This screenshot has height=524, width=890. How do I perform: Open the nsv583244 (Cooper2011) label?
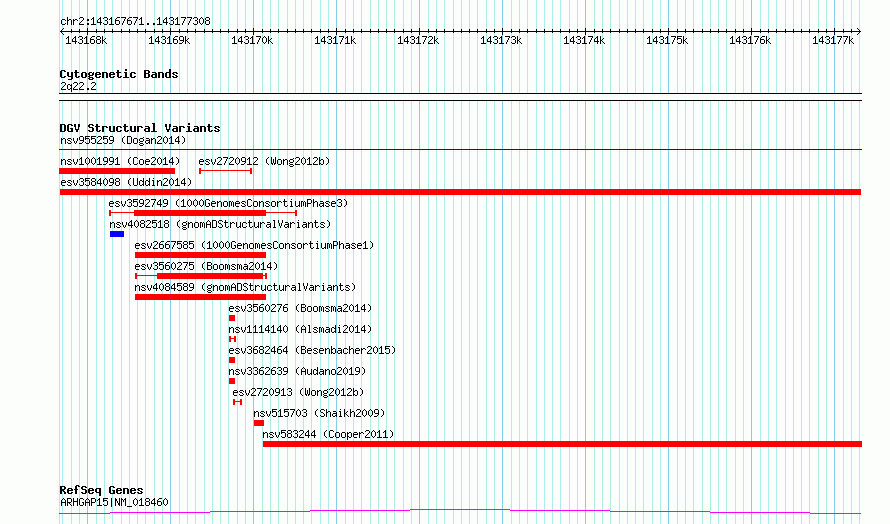(x=328, y=434)
